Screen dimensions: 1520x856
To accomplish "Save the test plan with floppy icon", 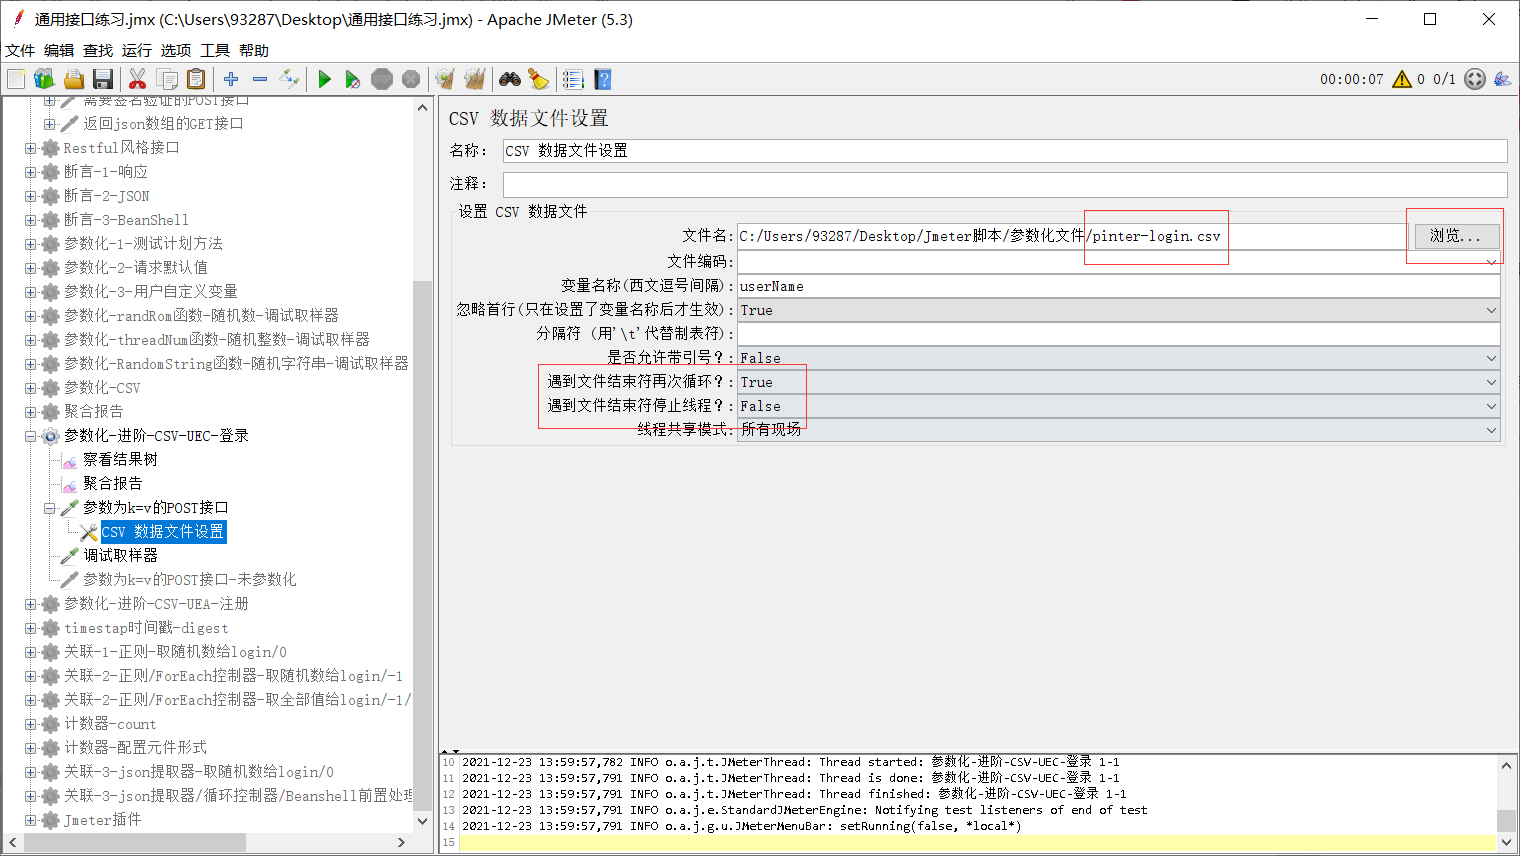I will point(102,79).
